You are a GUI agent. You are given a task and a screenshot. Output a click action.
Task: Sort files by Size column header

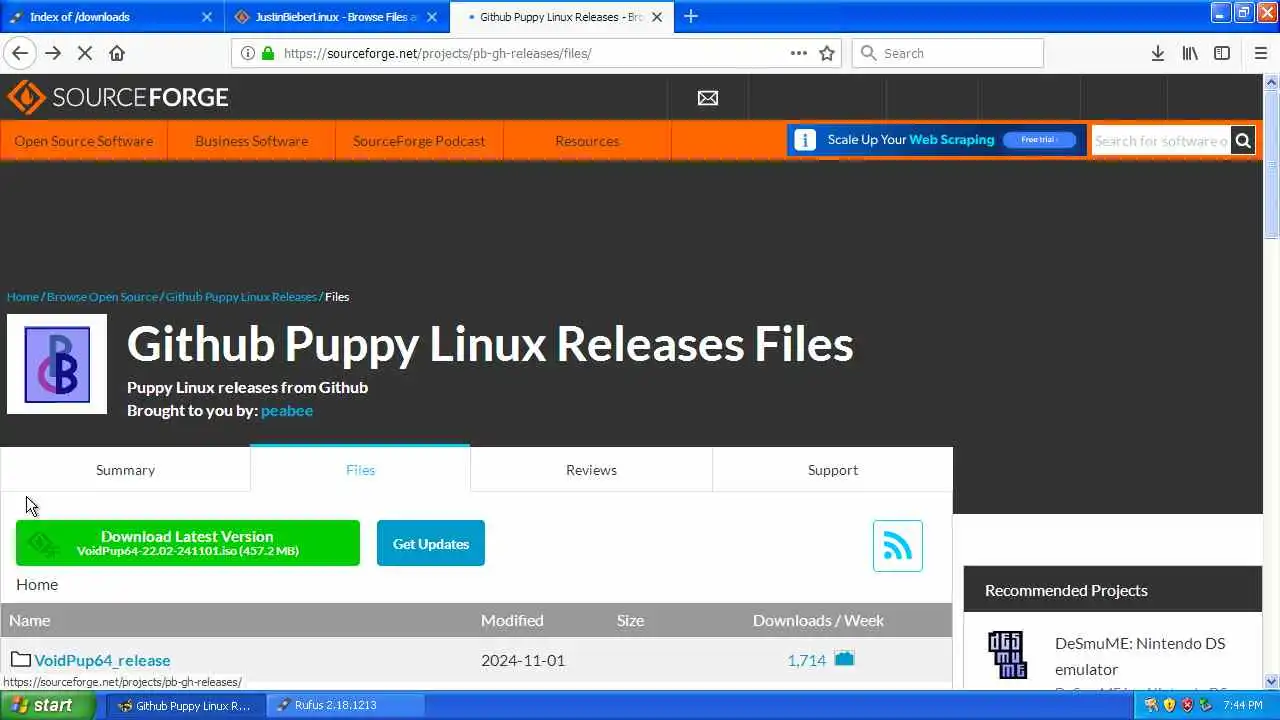coord(630,620)
